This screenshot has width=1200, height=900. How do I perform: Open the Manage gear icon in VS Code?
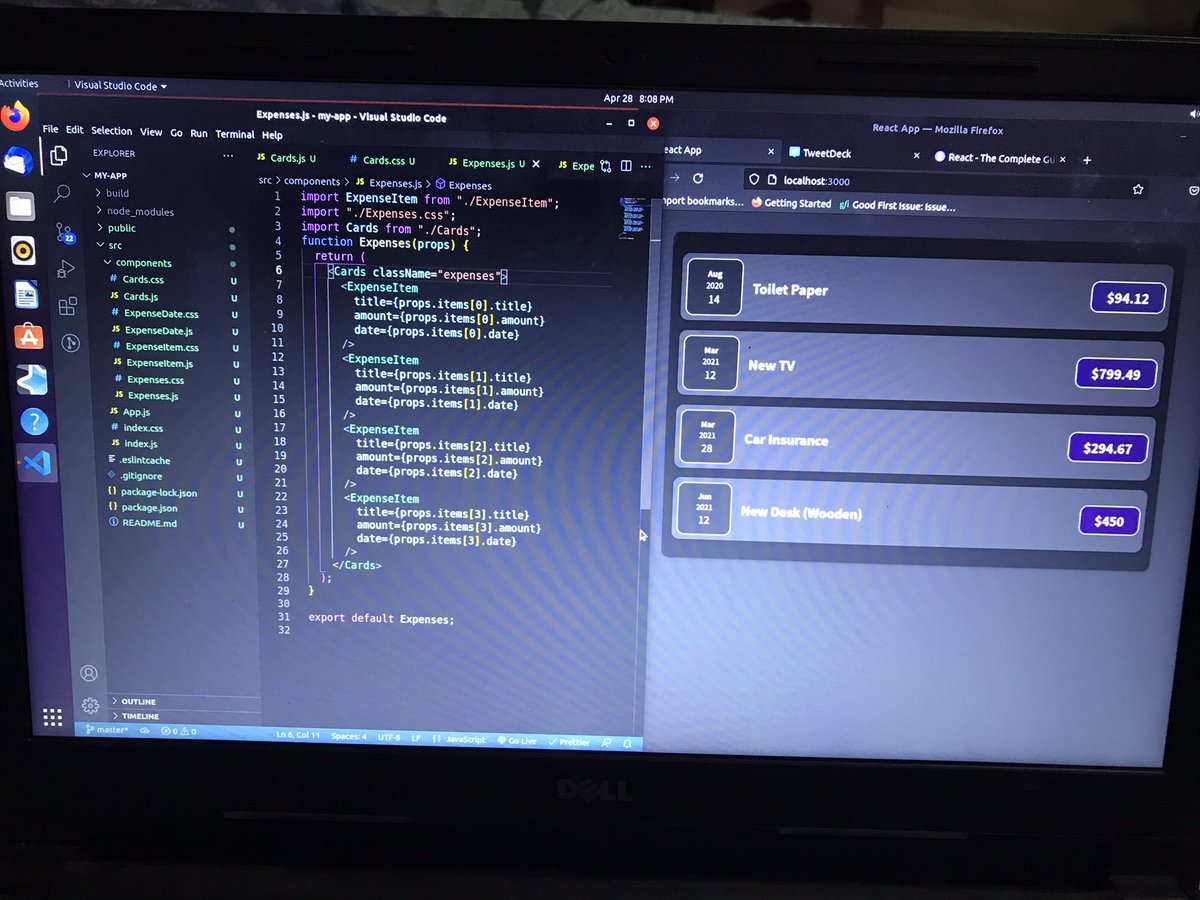point(90,705)
